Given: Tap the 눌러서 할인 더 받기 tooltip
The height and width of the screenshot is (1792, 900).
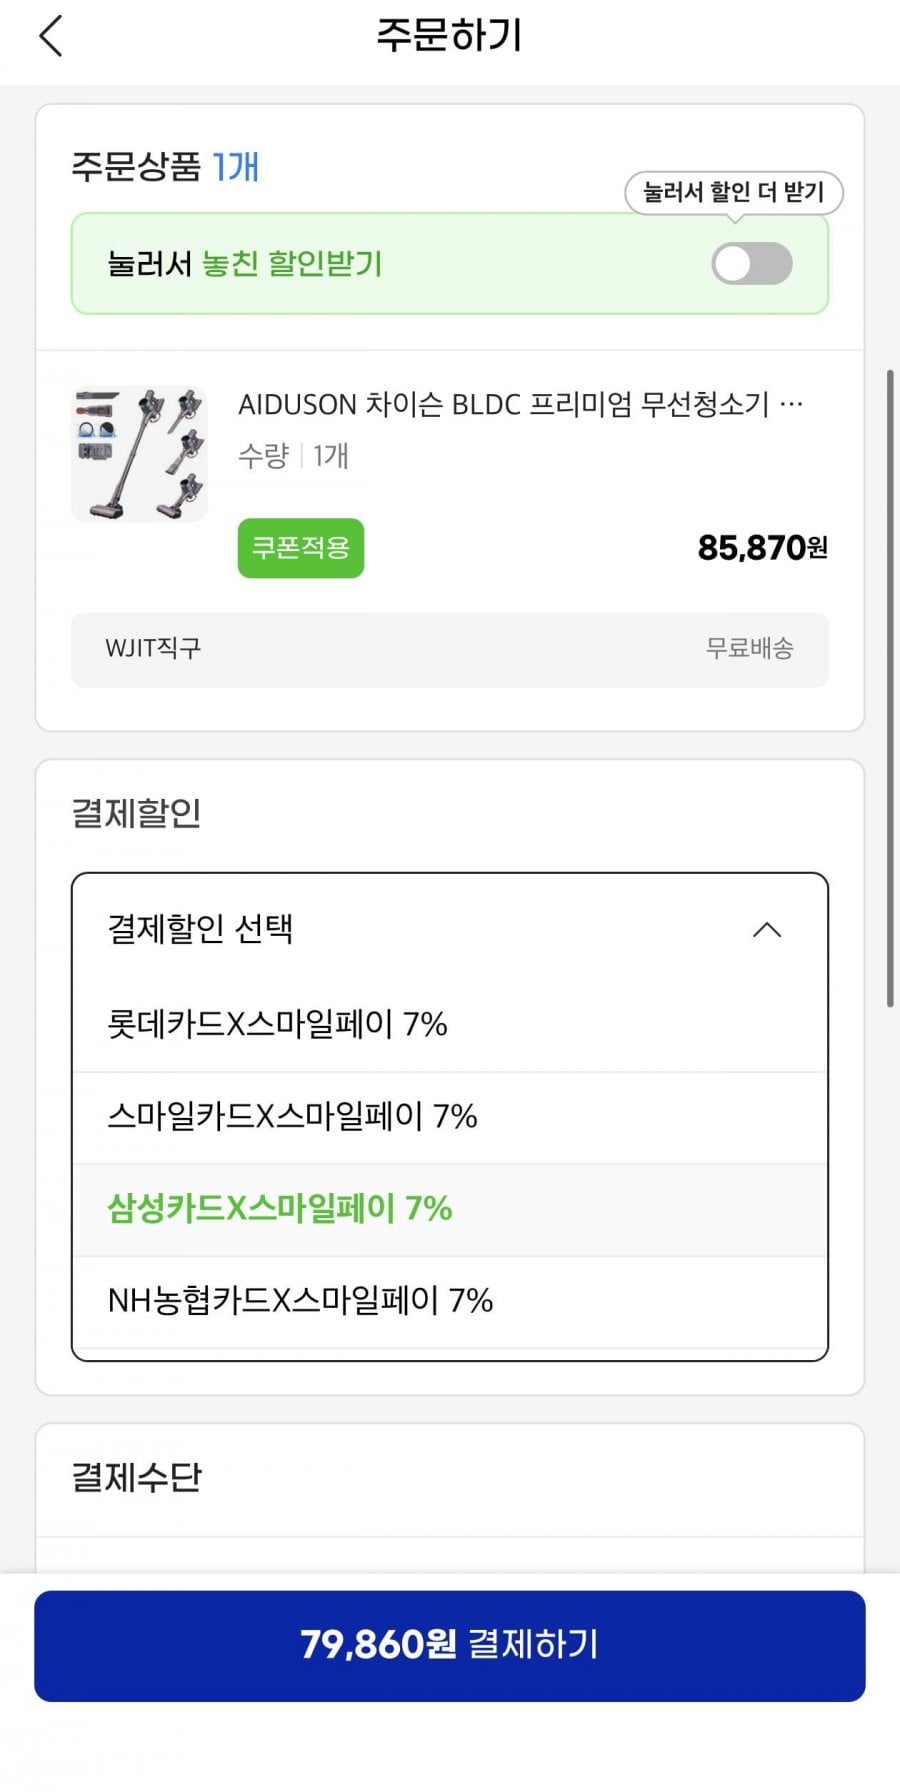Looking at the screenshot, I should pyautogui.click(x=733, y=192).
